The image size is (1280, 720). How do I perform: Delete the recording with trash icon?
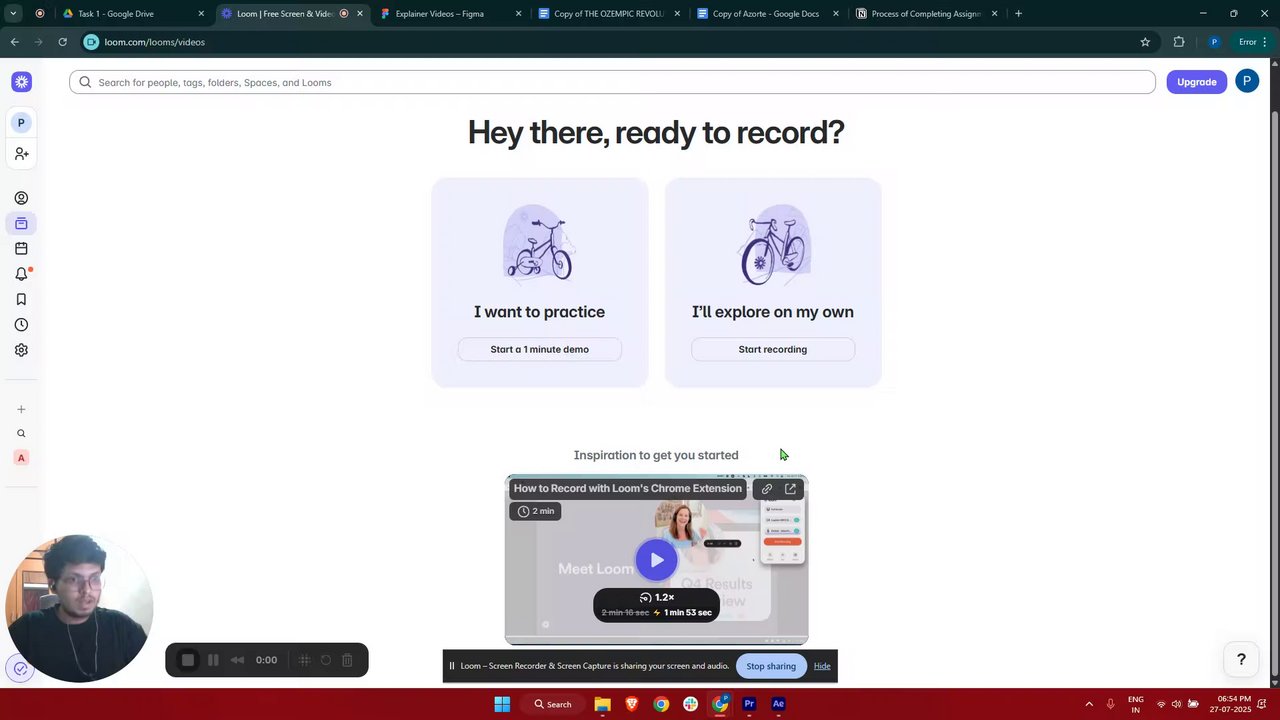(347, 660)
